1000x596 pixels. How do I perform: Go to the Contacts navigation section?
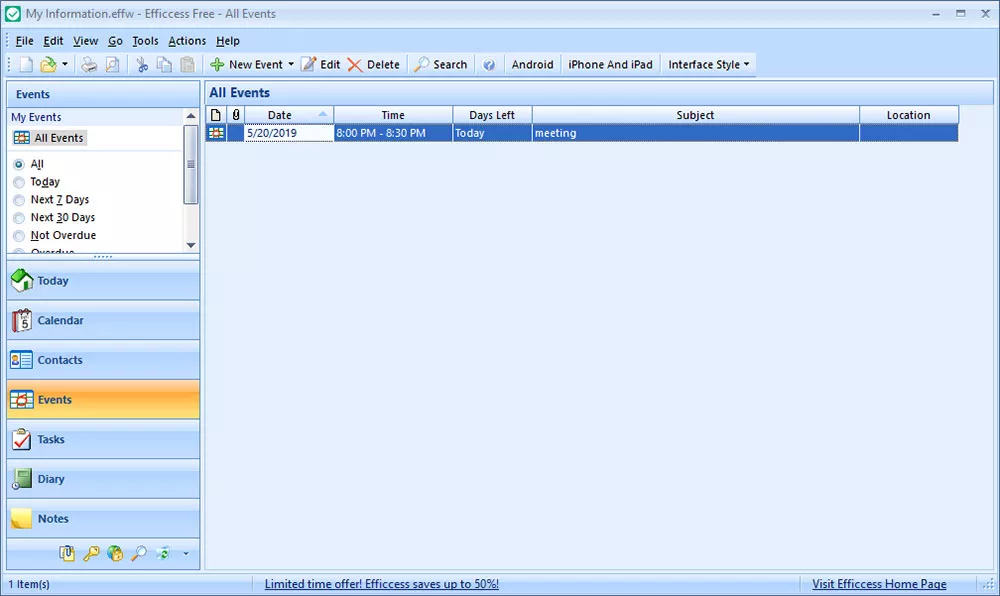coord(103,360)
